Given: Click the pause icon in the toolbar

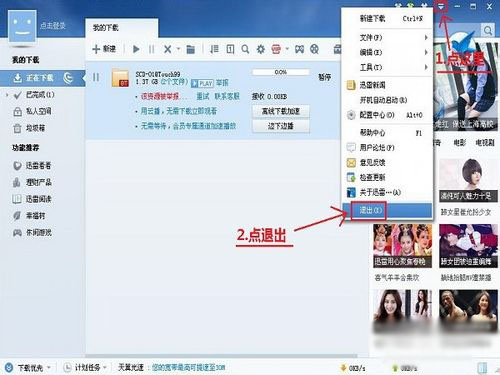Looking at the screenshot, I should (151, 49).
